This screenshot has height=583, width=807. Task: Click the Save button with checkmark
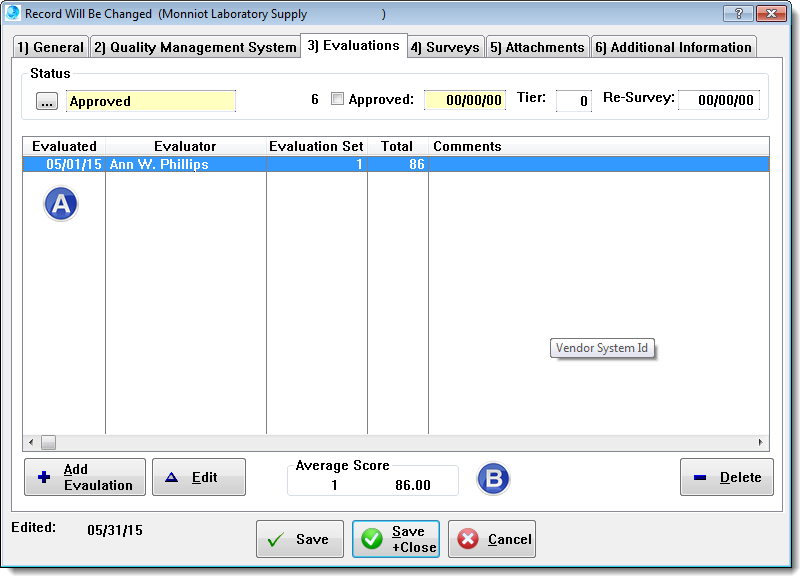[x=299, y=539]
